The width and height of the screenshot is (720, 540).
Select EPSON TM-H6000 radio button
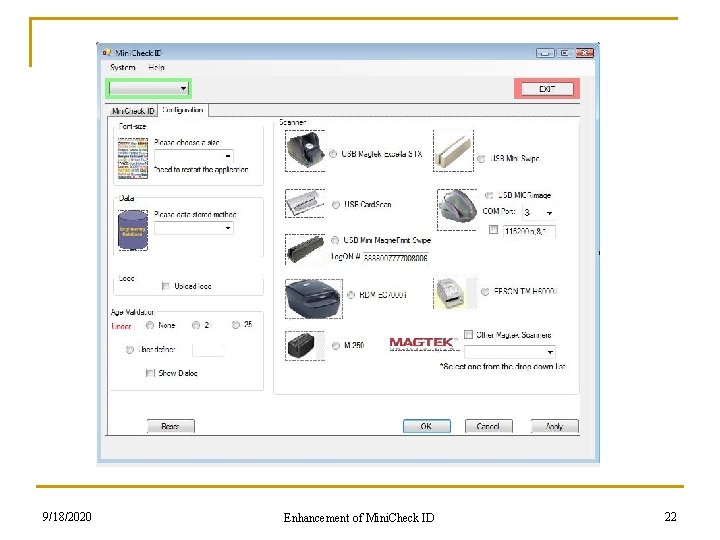485,292
